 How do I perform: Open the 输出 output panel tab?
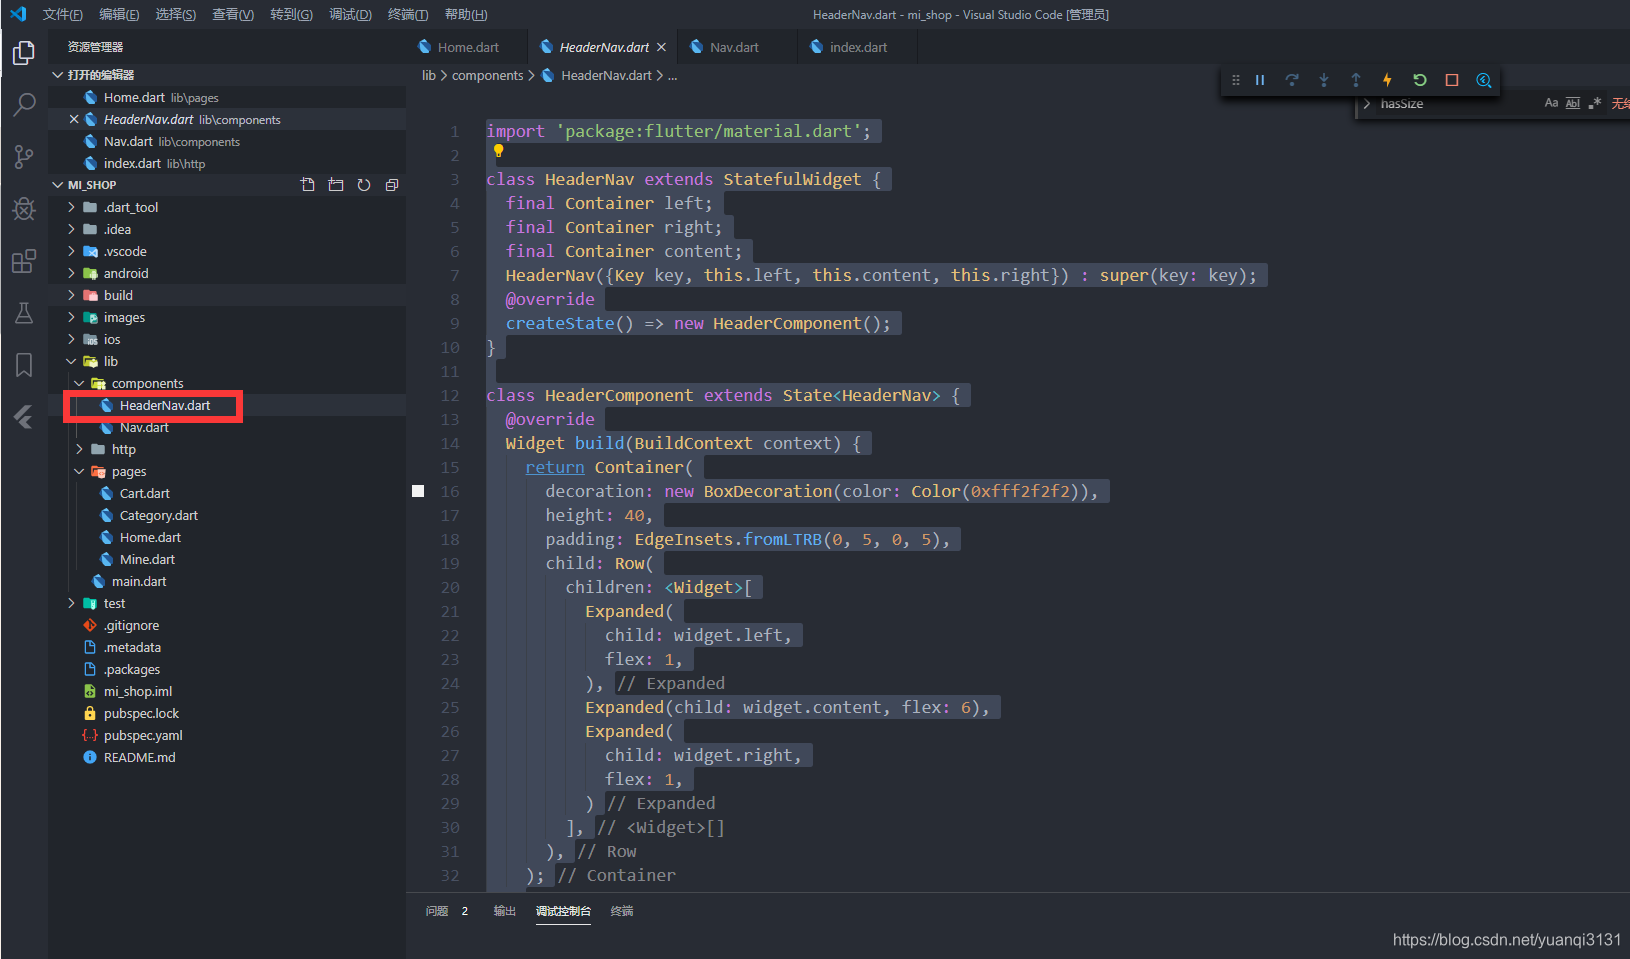click(x=504, y=911)
